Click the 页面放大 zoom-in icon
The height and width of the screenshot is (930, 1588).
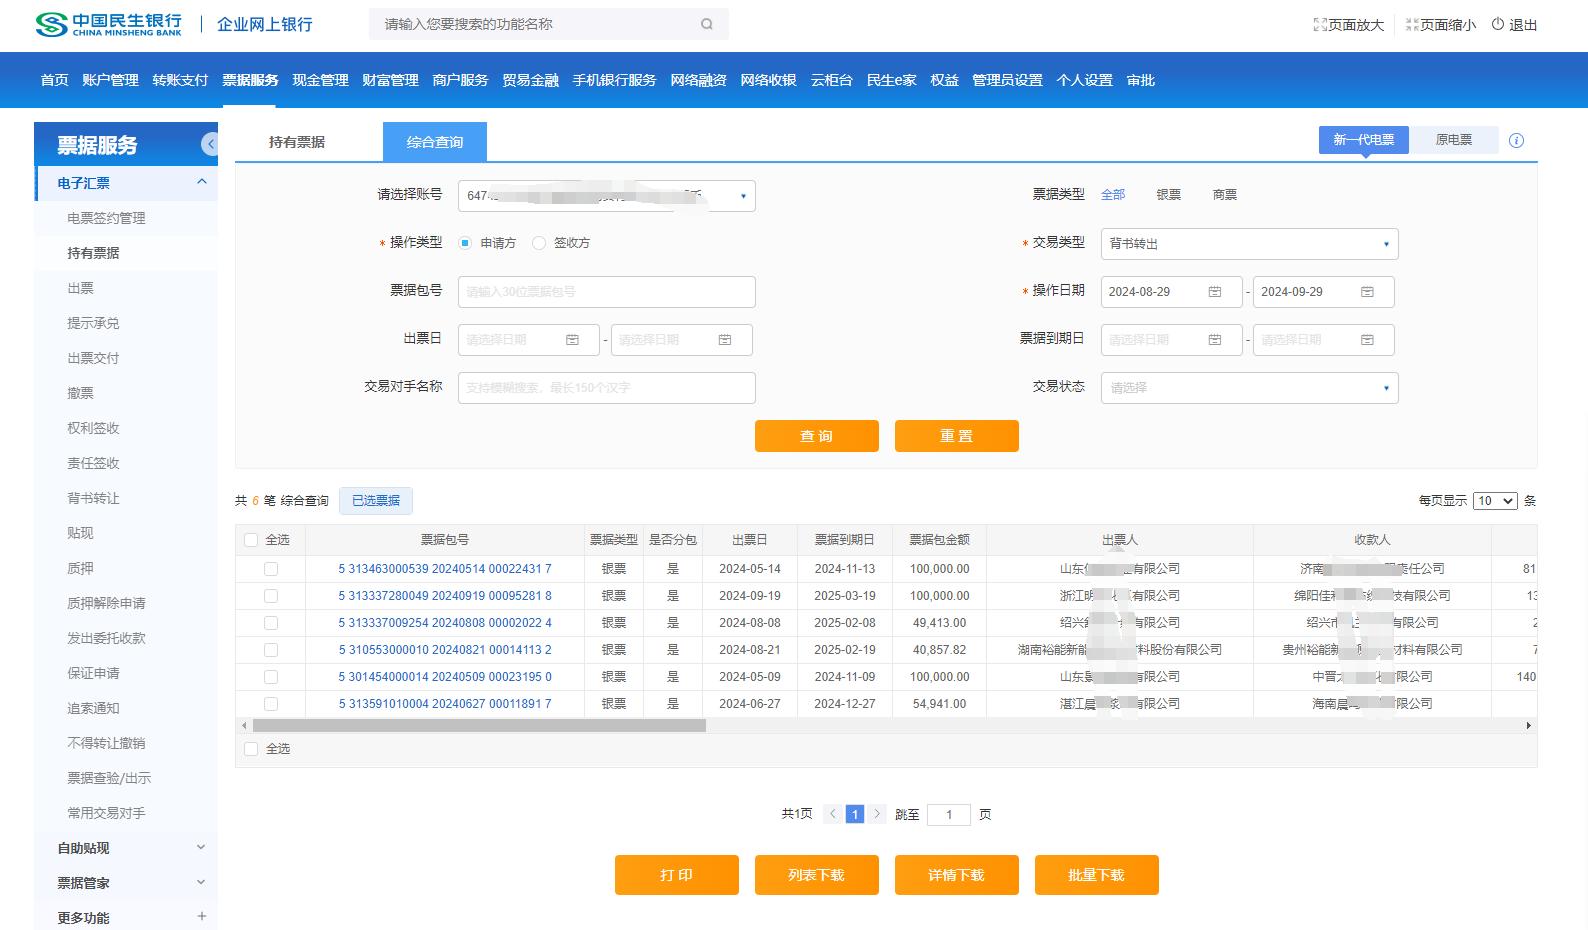pos(1320,25)
